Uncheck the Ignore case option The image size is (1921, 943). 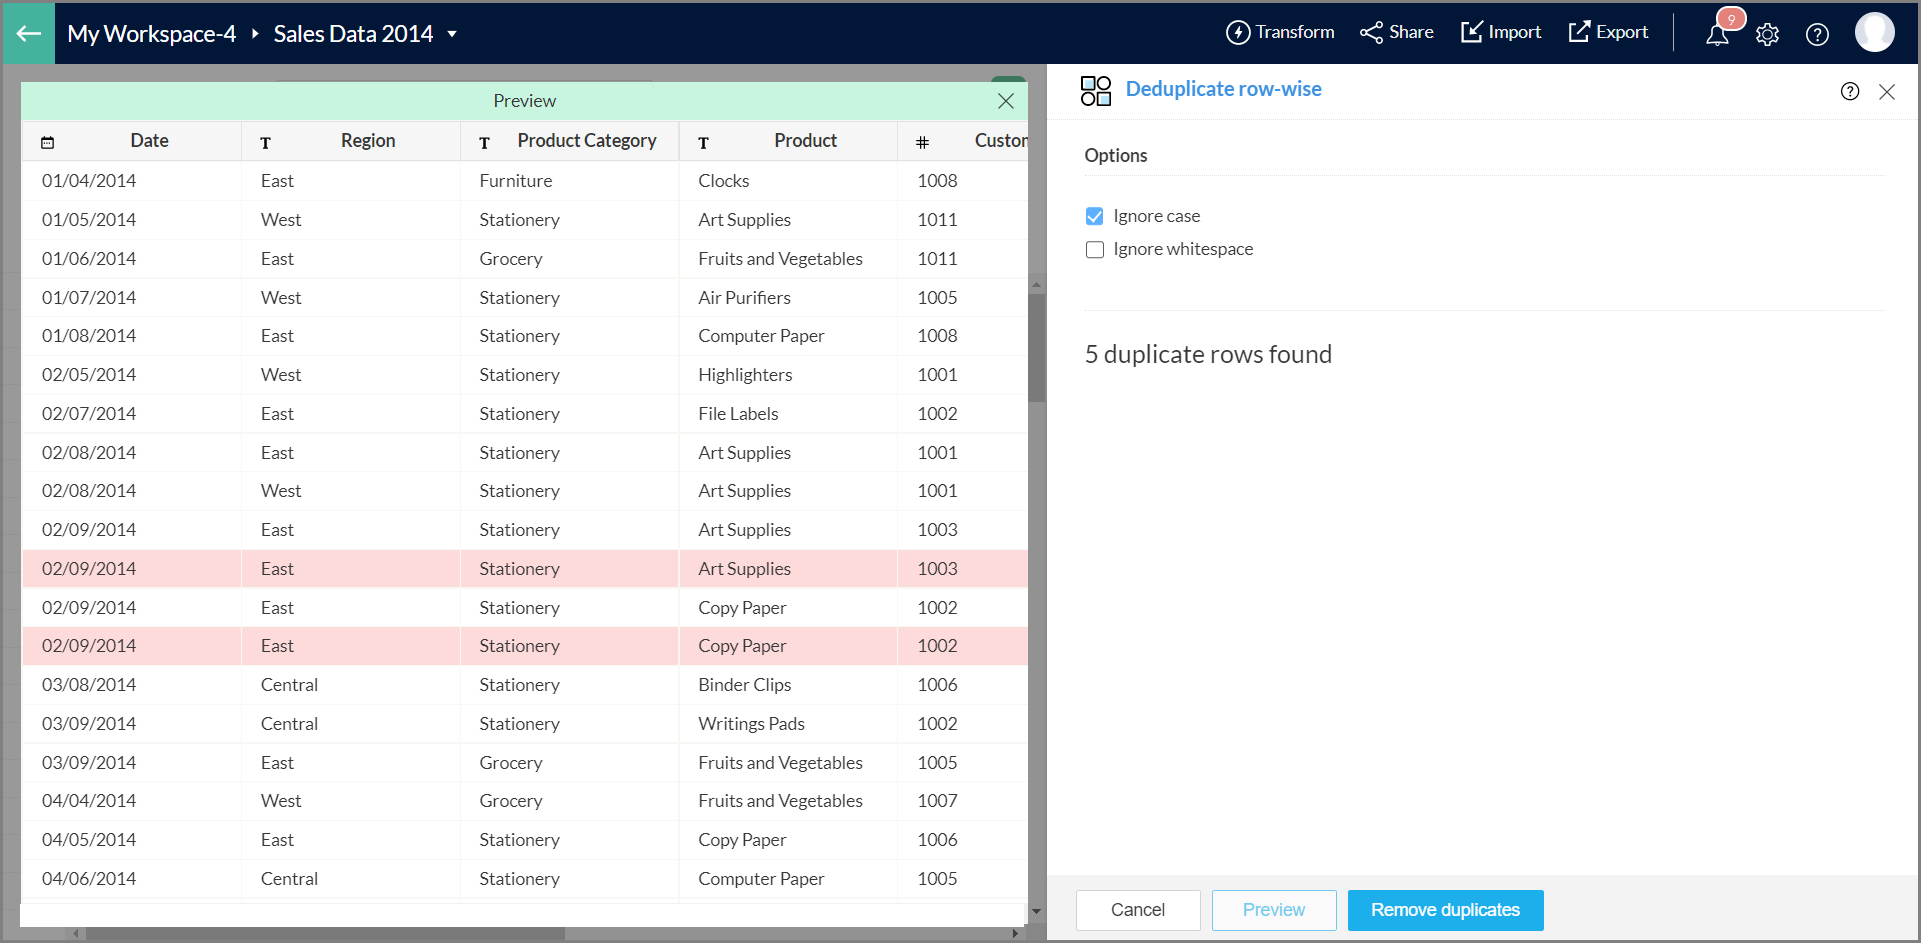pyautogui.click(x=1095, y=216)
